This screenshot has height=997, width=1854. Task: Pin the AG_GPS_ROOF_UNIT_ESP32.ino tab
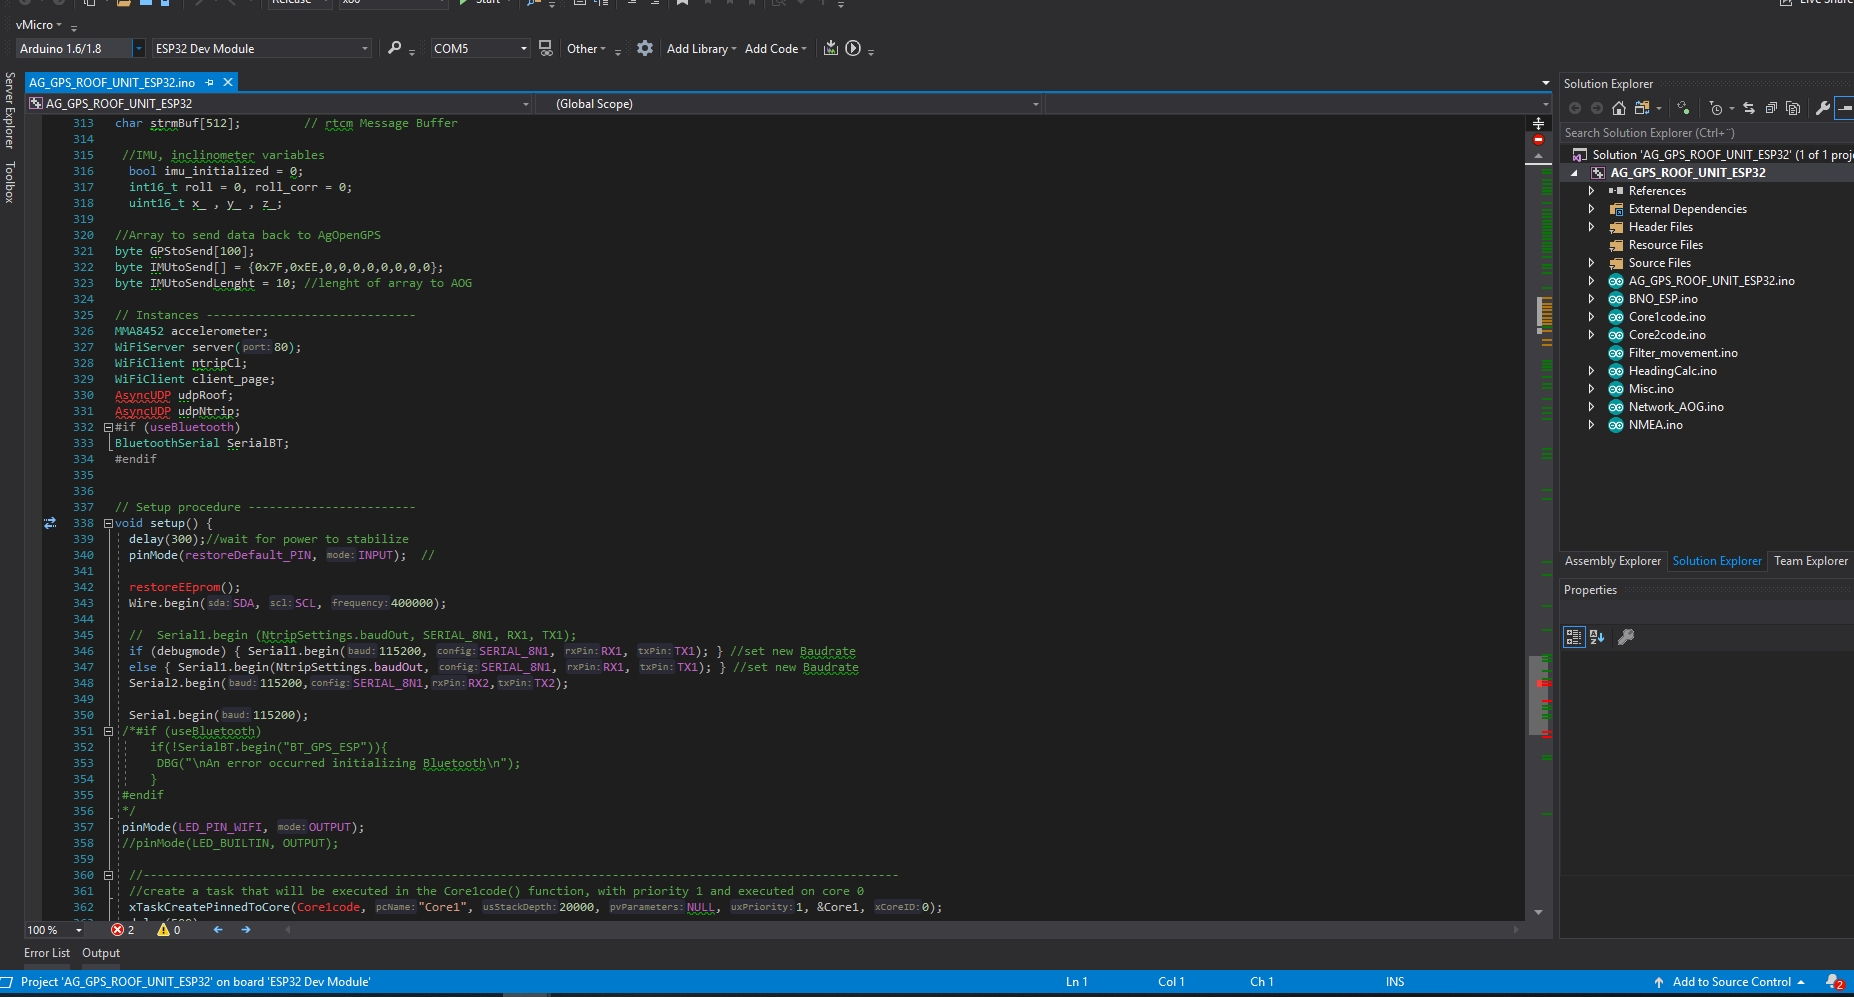(x=210, y=83)
